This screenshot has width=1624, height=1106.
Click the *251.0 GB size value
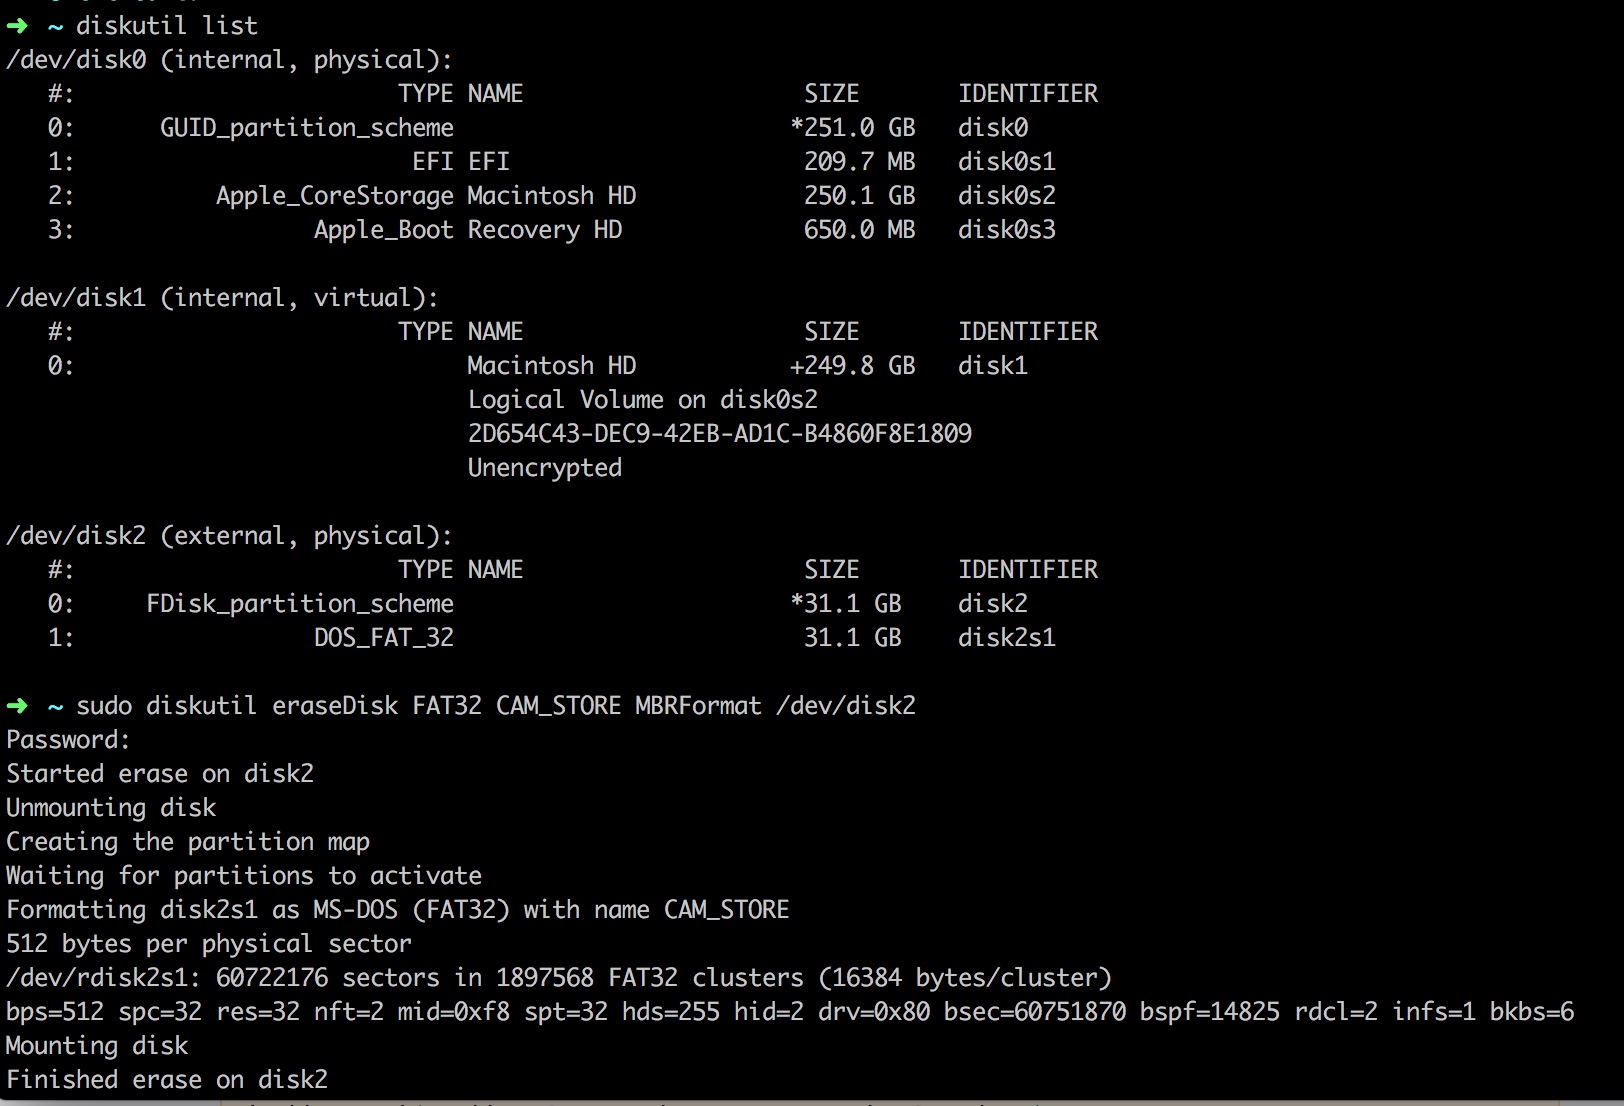(x=853, y=128)
